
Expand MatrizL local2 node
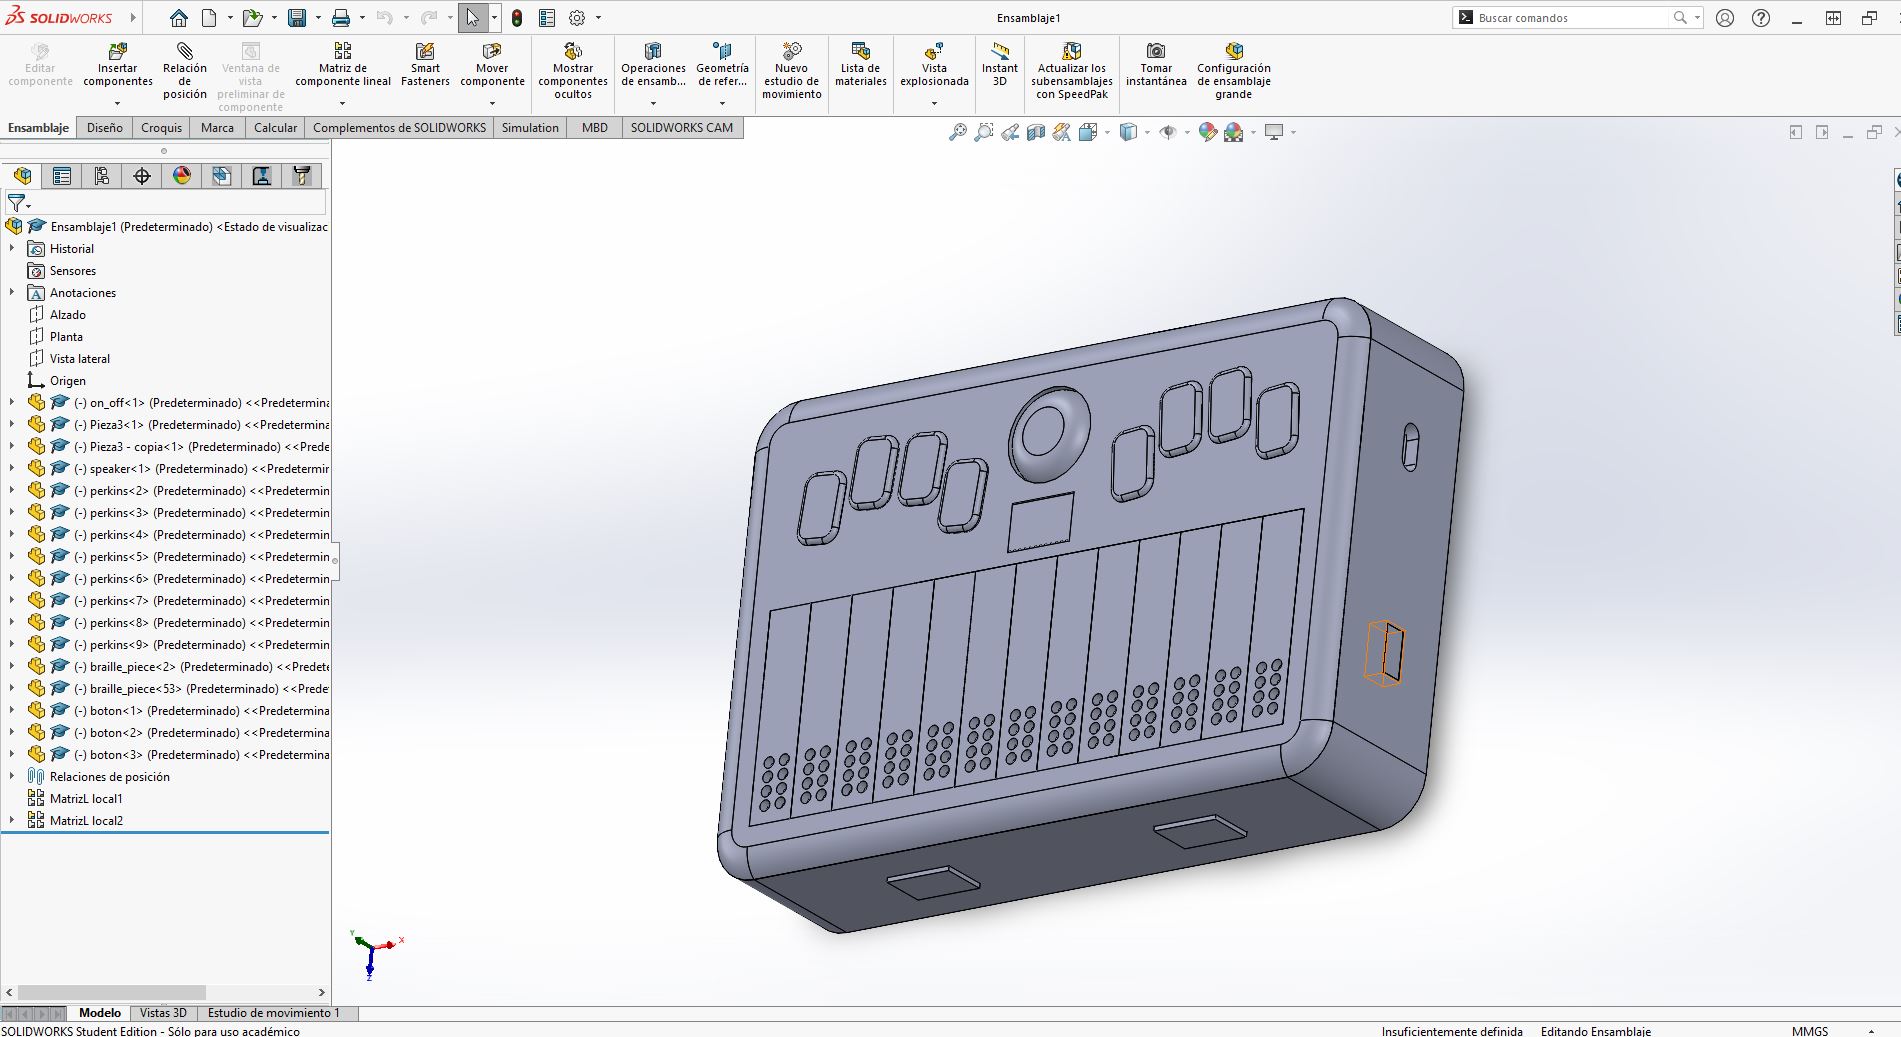12,820
